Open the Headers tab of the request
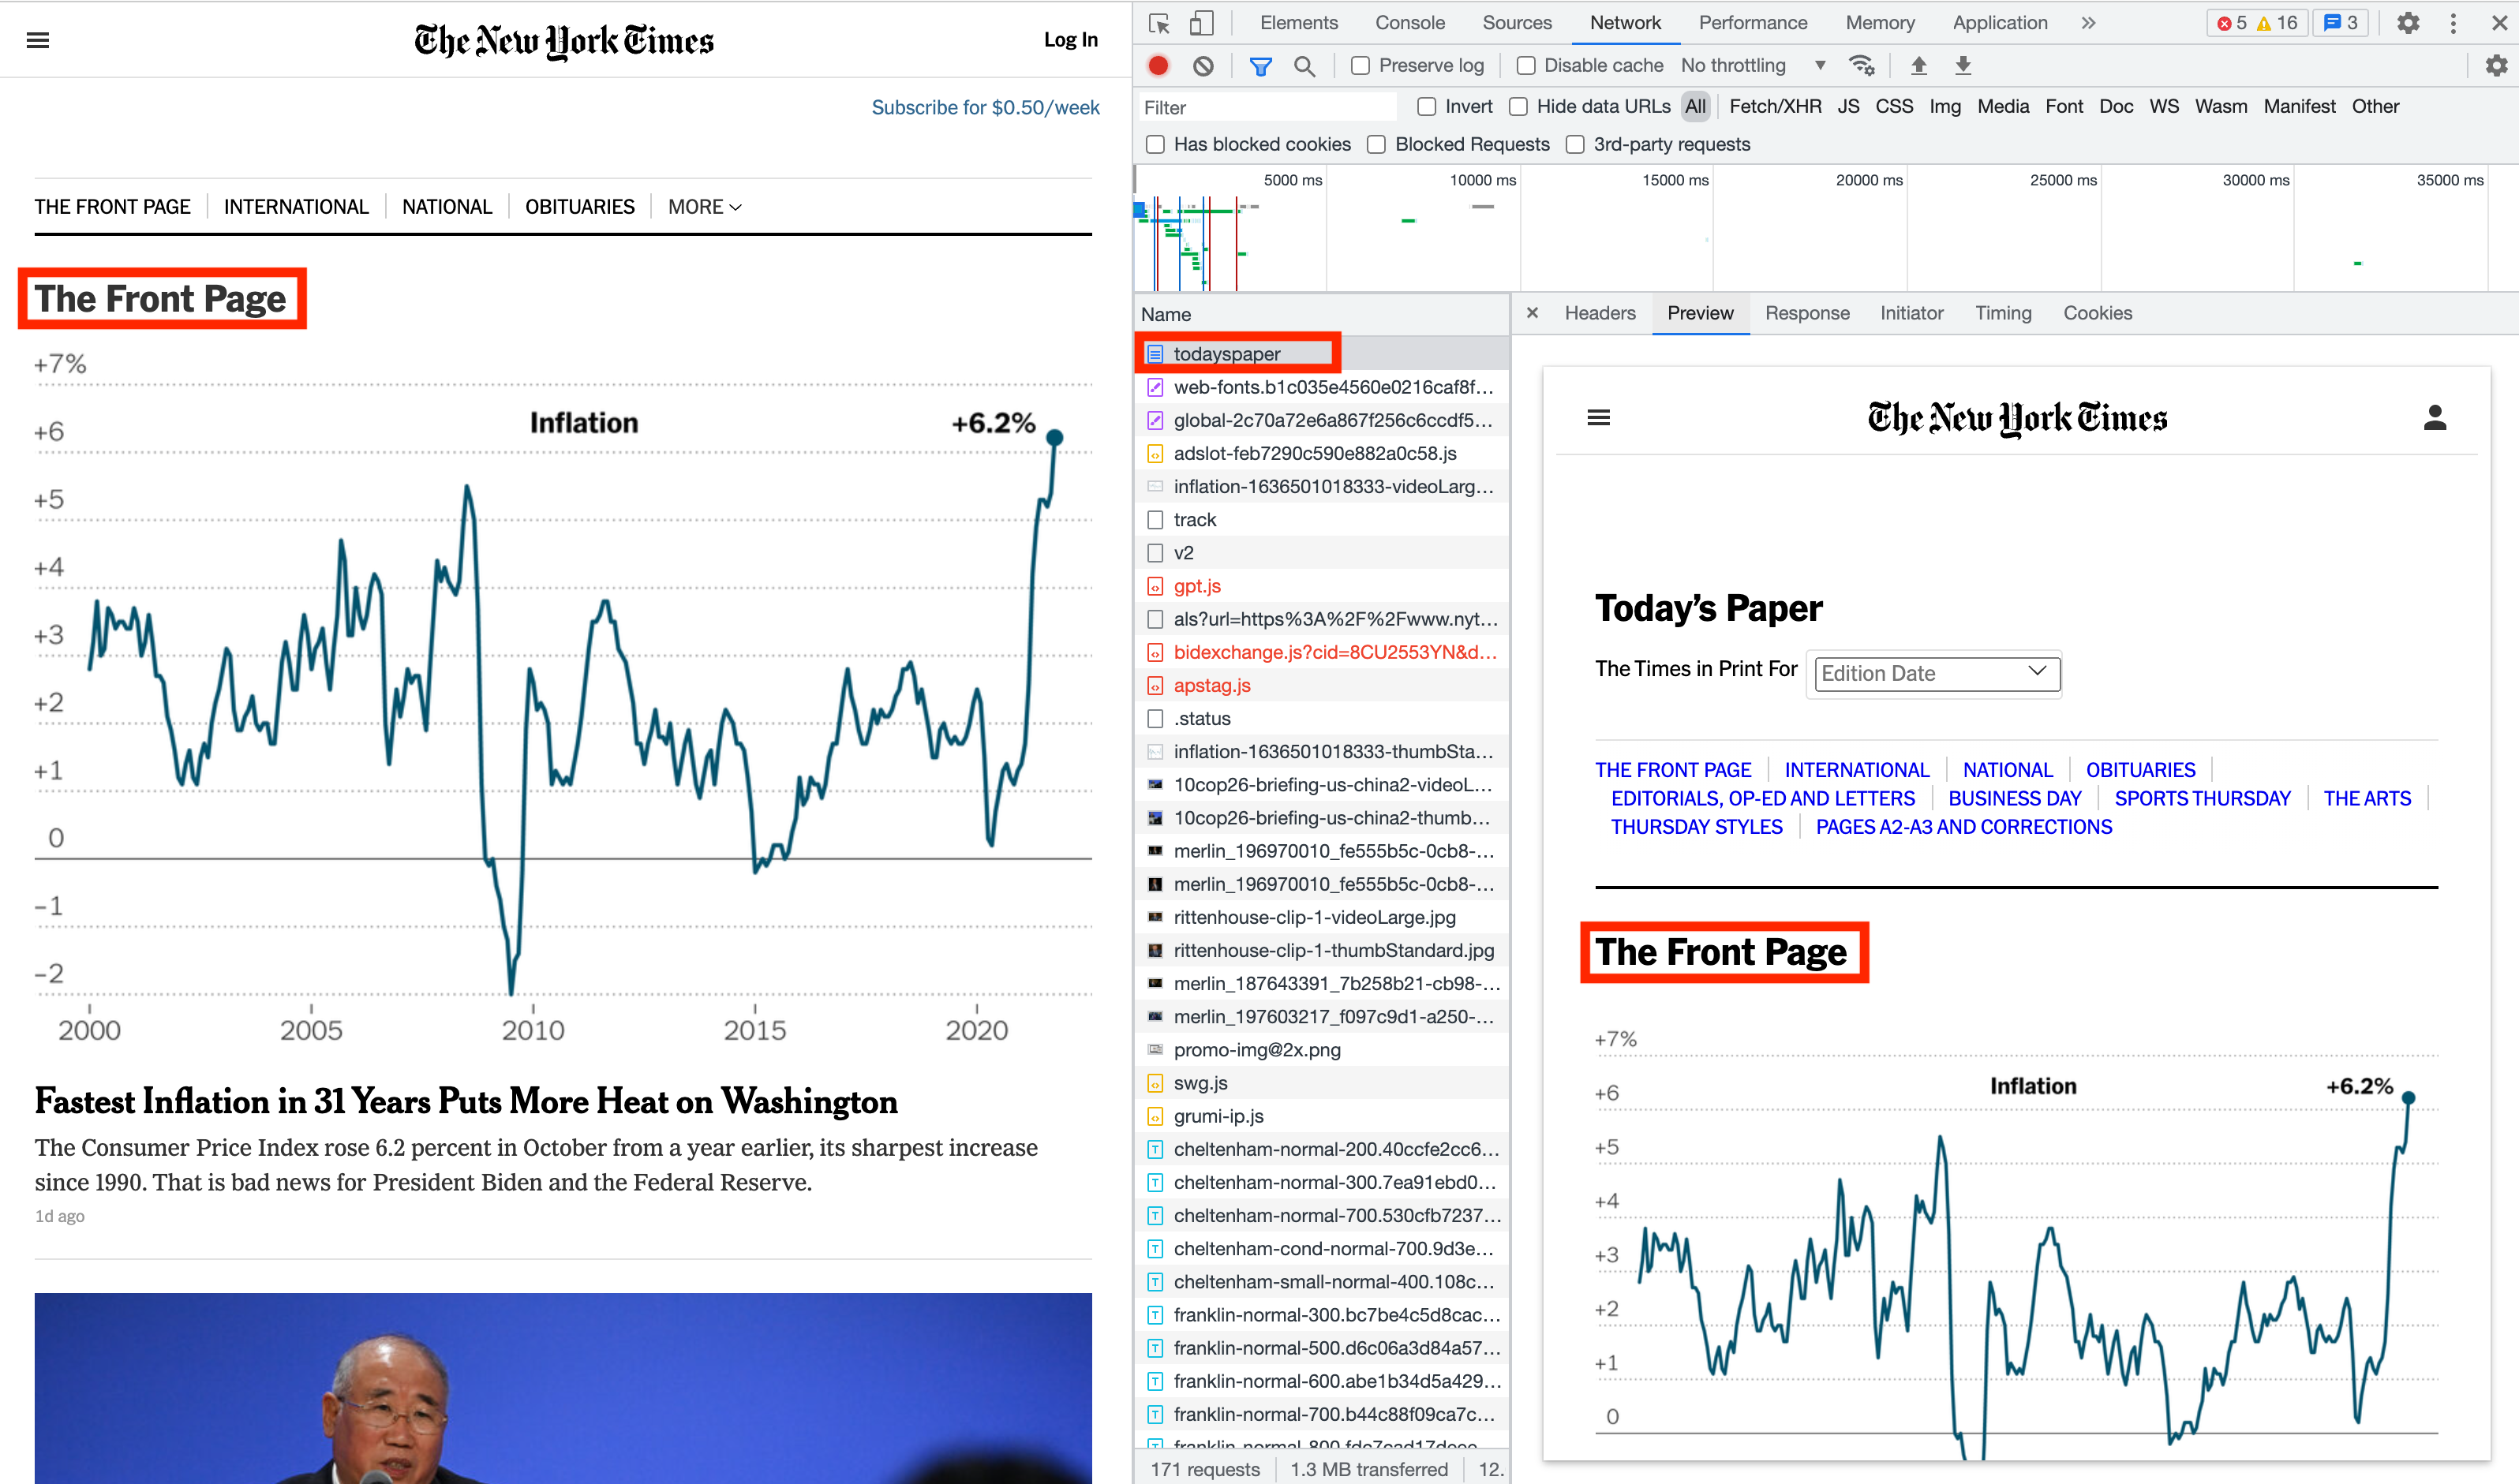Viewport: 2519px width, 1484px height. (x=1599, y=313)
